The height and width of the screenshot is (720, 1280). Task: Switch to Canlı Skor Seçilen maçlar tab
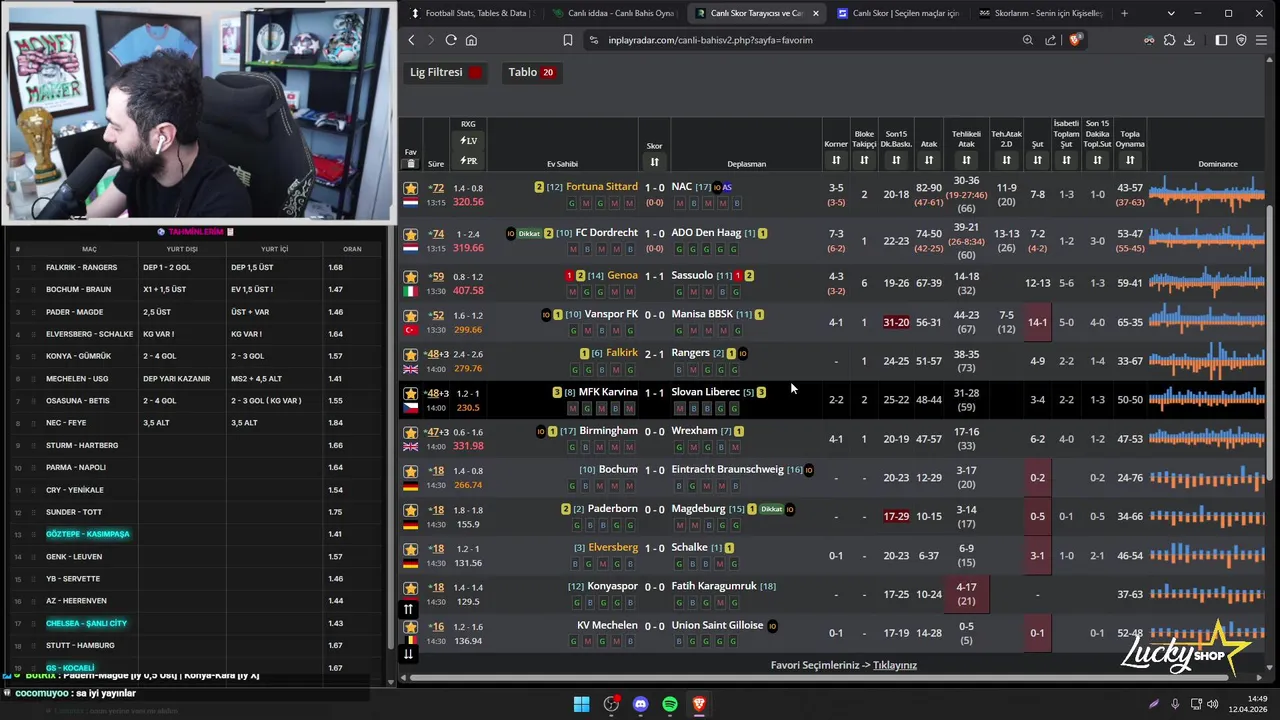(x=898, y=13)
